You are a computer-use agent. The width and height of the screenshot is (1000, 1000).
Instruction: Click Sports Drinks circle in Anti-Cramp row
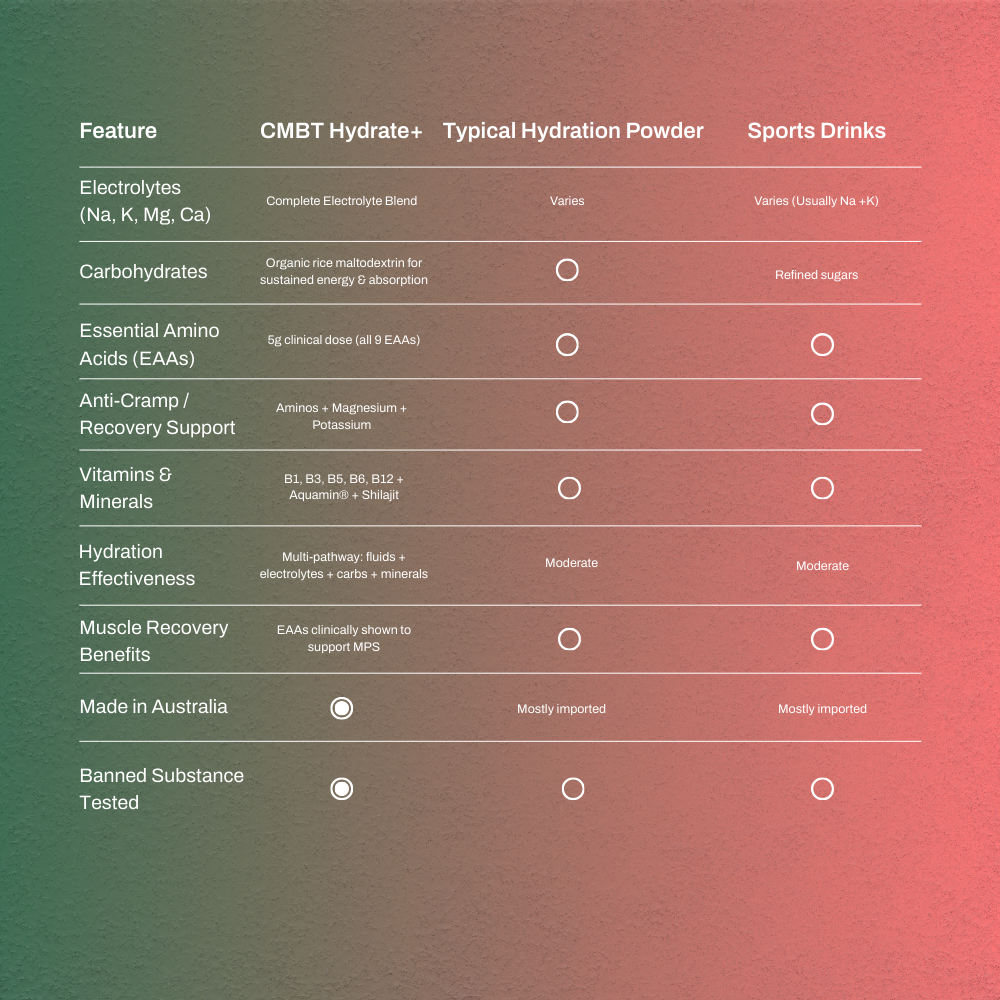pyautogui.click(x=822, y=414)
